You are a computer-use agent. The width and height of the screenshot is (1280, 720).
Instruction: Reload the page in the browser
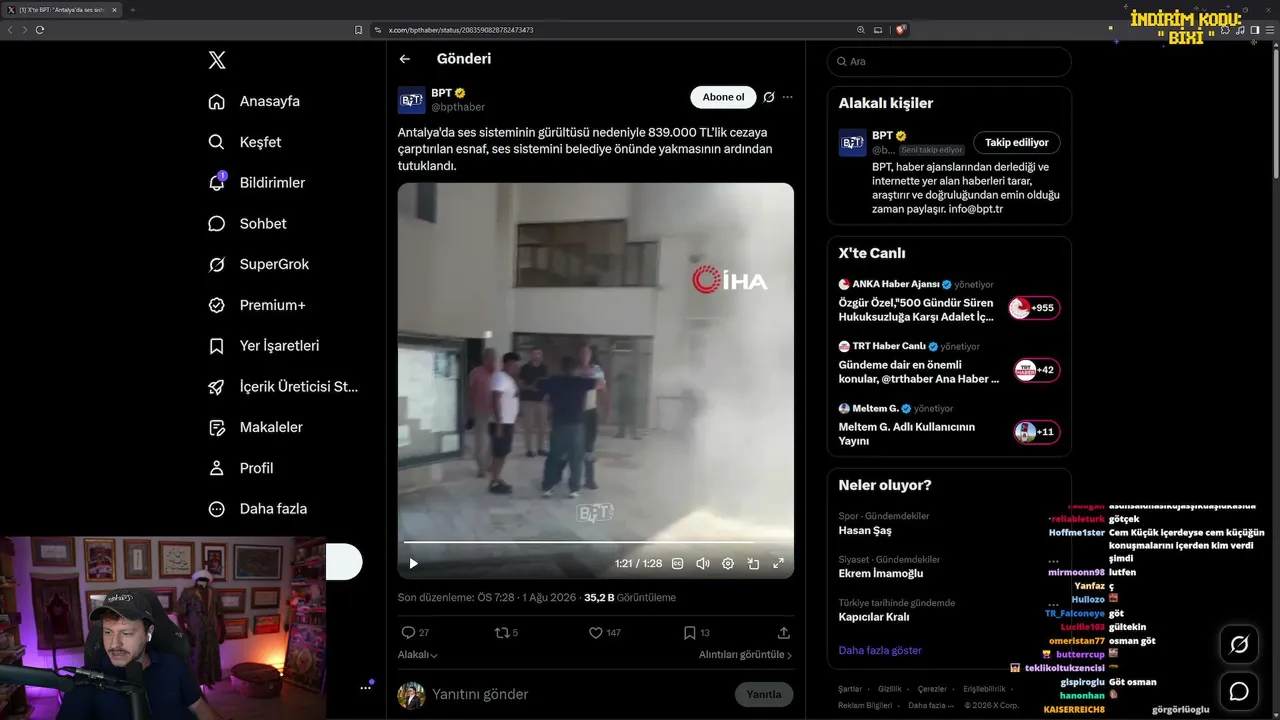(40, 30)
